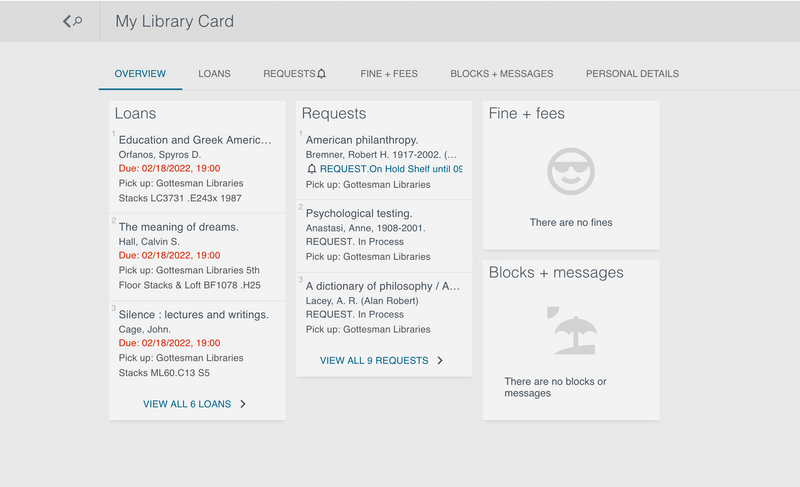
Task: Click the View All 9 Requests link
Action: pyautogui.click(x=374, y=361)
